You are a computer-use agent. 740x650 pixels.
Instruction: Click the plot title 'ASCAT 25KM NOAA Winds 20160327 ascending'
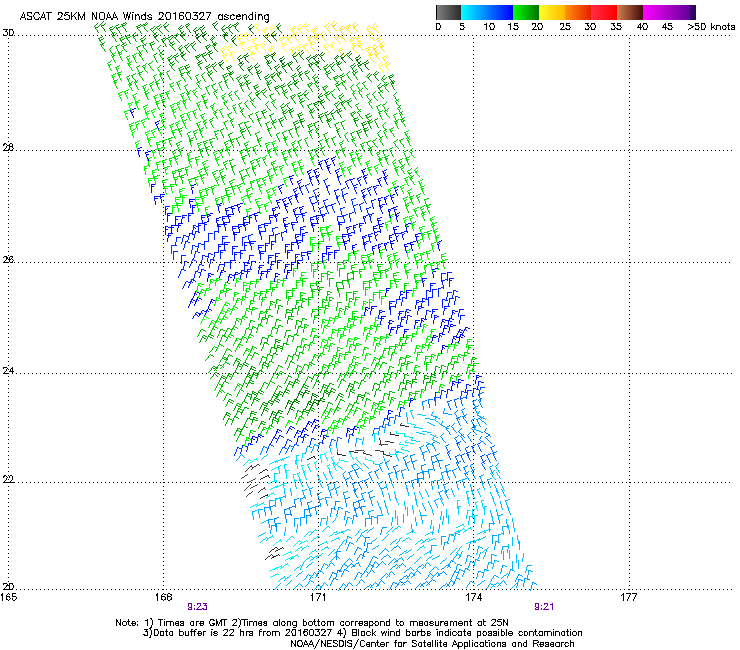pos(144,17)
